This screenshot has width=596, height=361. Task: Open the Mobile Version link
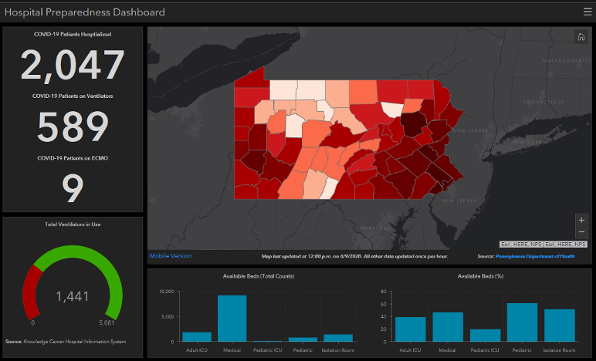[x=171, y=256]
